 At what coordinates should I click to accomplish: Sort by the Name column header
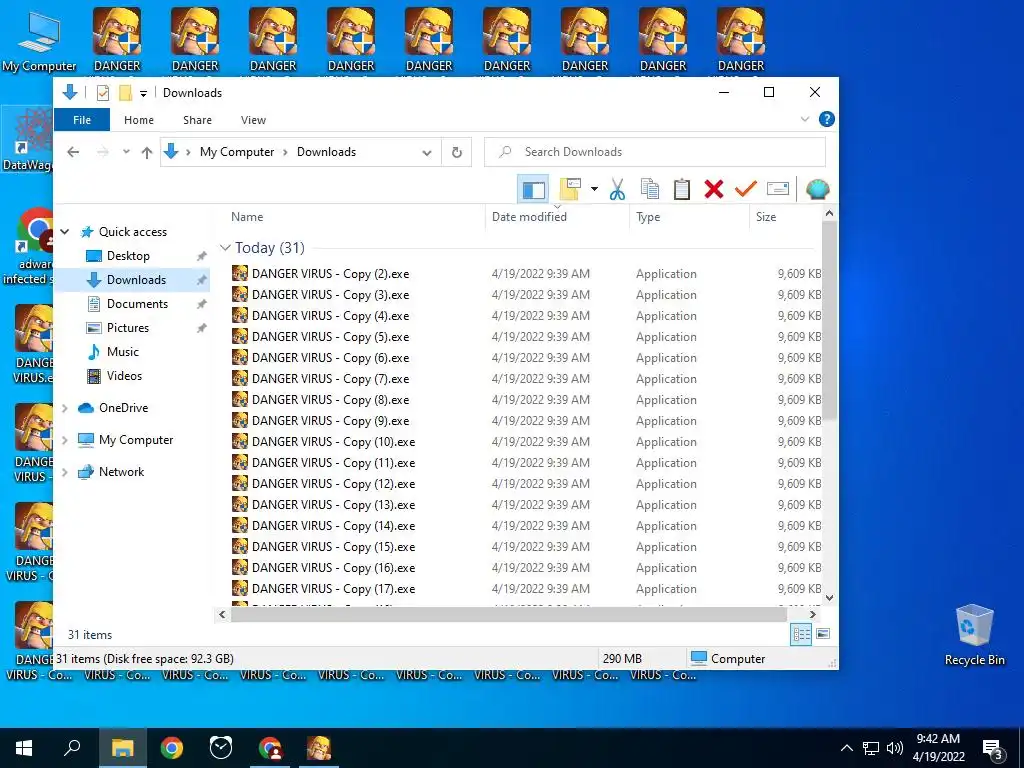pyautogui.click(x=247, y=217)
